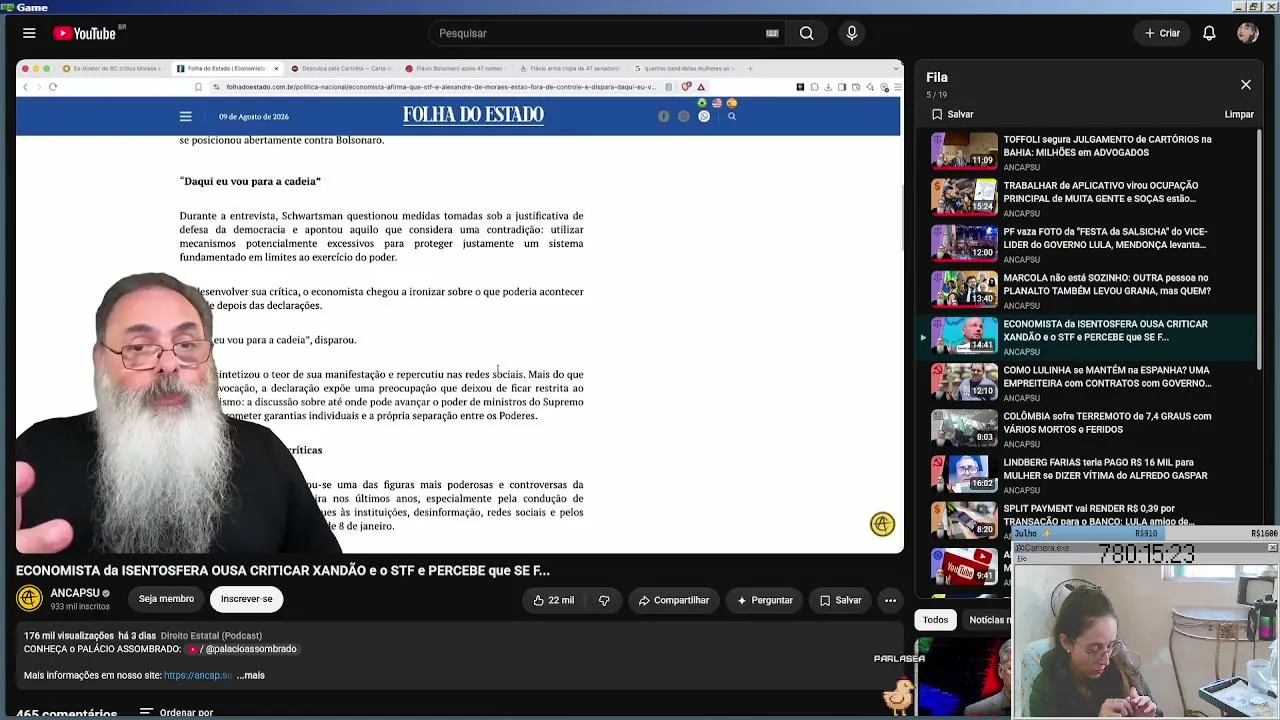Click the Fila queue heading
The height and width of the screenshot is (720, 1280).
[x=937, y=77]
